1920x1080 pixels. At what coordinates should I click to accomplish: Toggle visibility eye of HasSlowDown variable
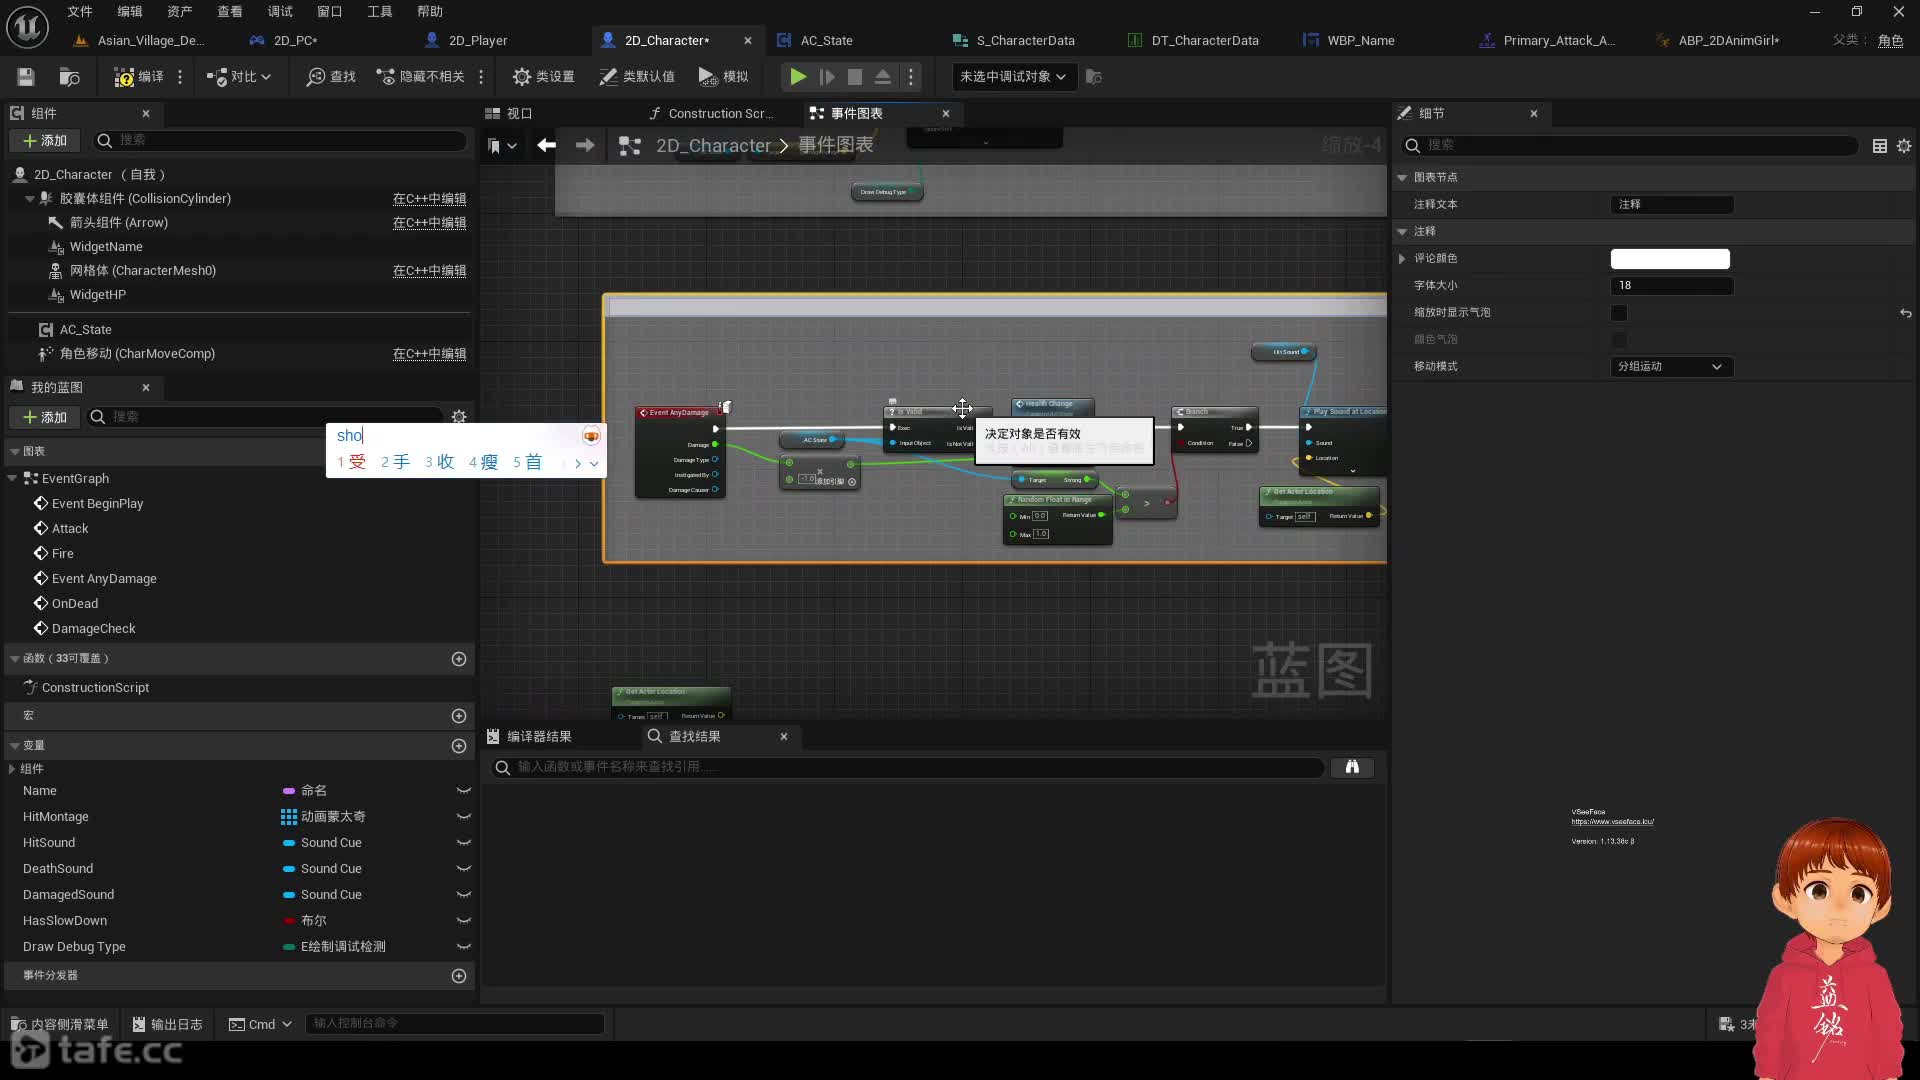pos(464,921)
